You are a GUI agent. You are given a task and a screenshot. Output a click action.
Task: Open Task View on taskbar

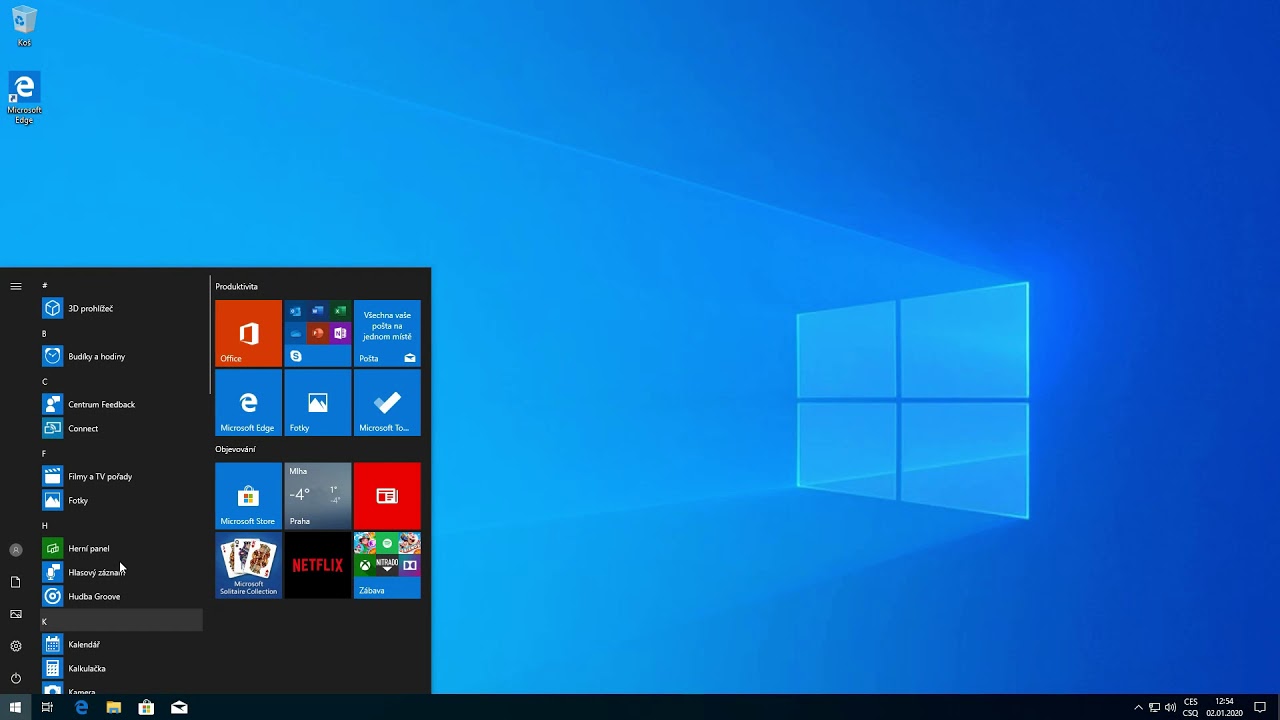(47, 707)
